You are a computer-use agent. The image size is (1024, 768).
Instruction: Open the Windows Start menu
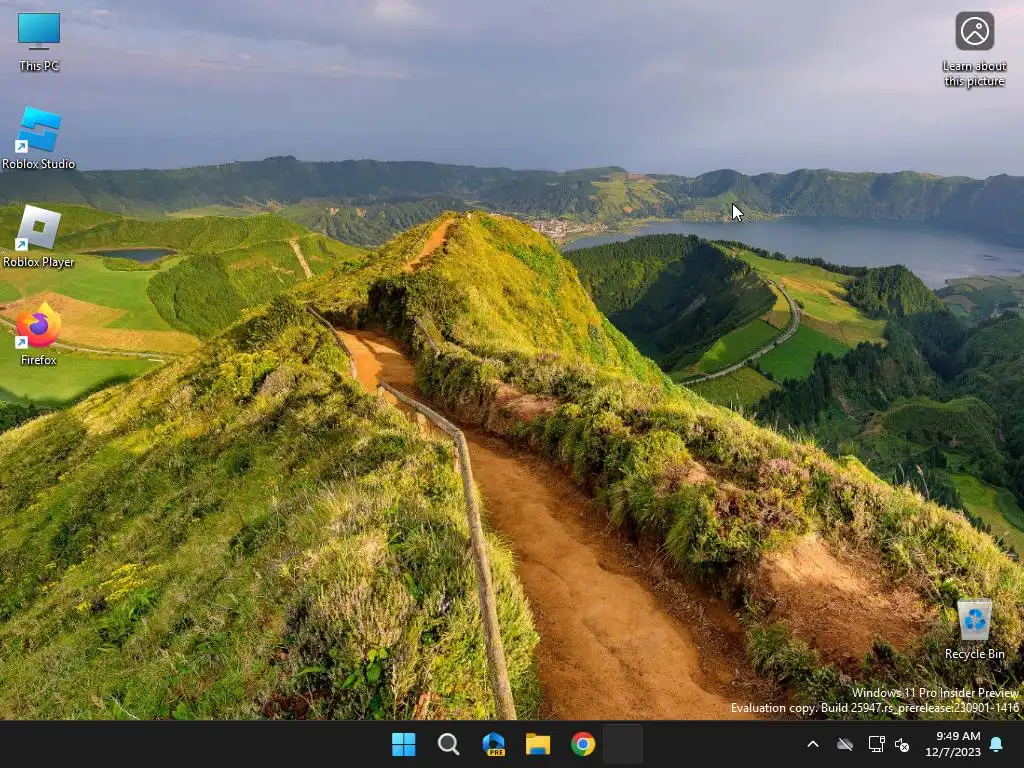click(404, 744)
